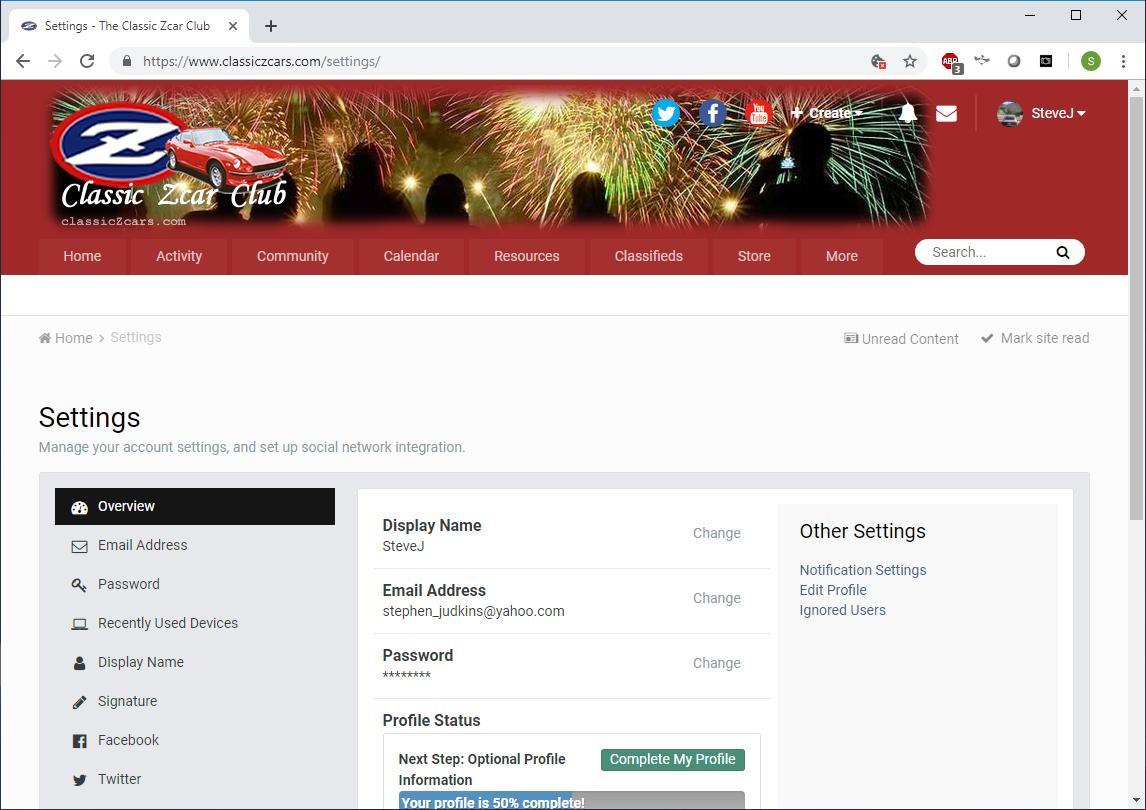Screen dimensions: 1146x810
Task: Click in the Search input field
Action: (x=987, y=252)
